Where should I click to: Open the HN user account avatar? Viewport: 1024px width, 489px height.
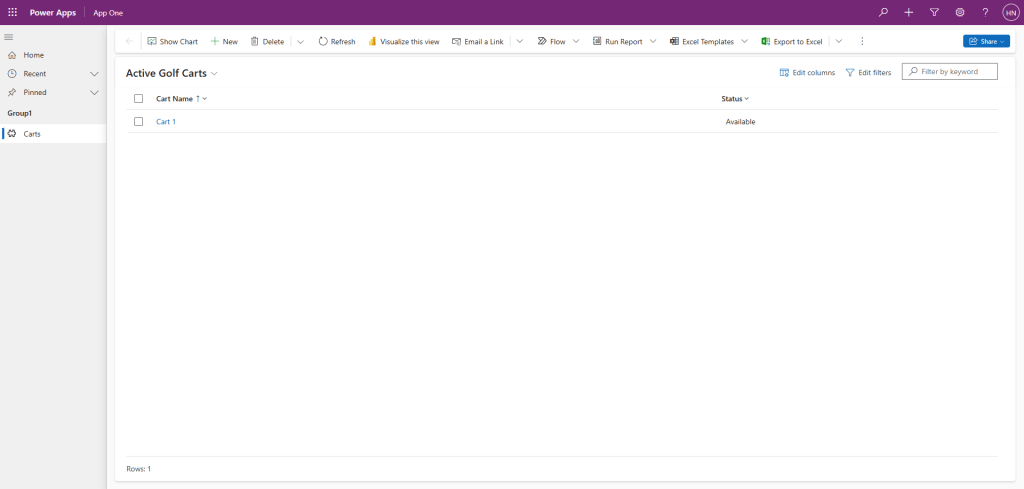click(1010, 12)
